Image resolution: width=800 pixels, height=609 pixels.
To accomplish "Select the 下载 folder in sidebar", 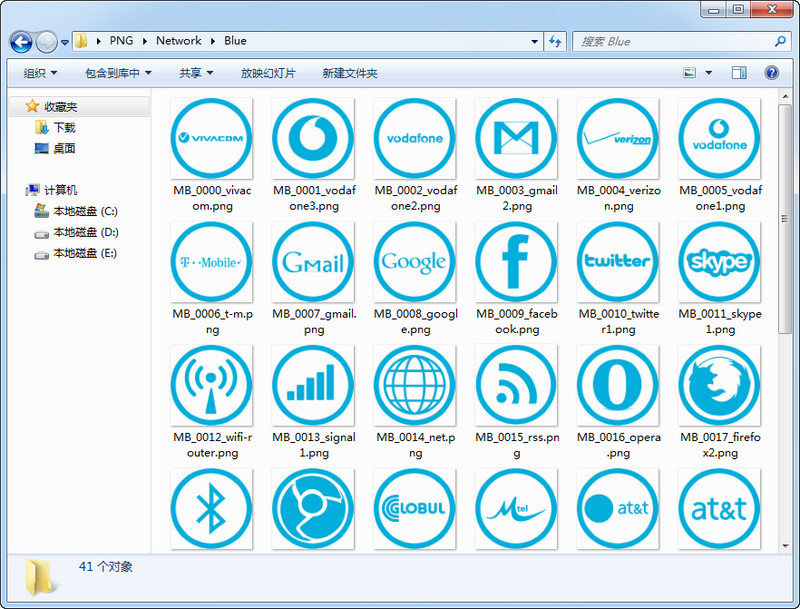I will pos(64,128).
